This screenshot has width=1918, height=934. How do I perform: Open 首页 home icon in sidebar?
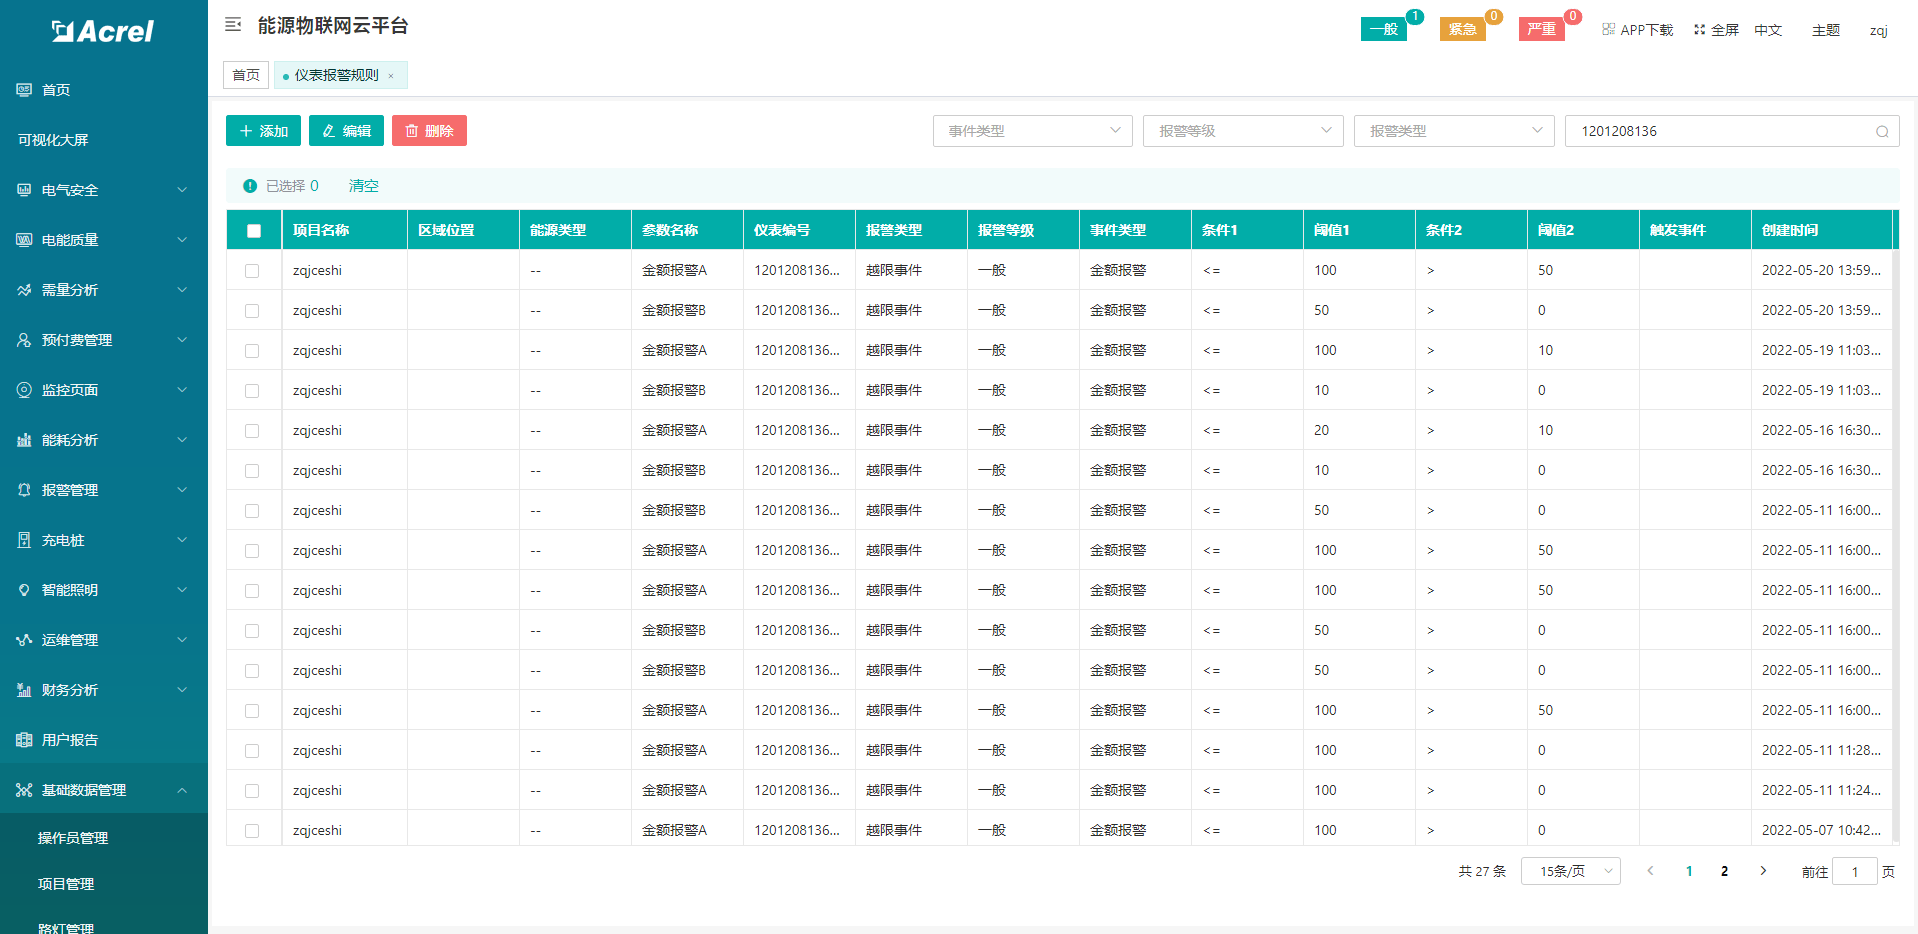[24, 90]
